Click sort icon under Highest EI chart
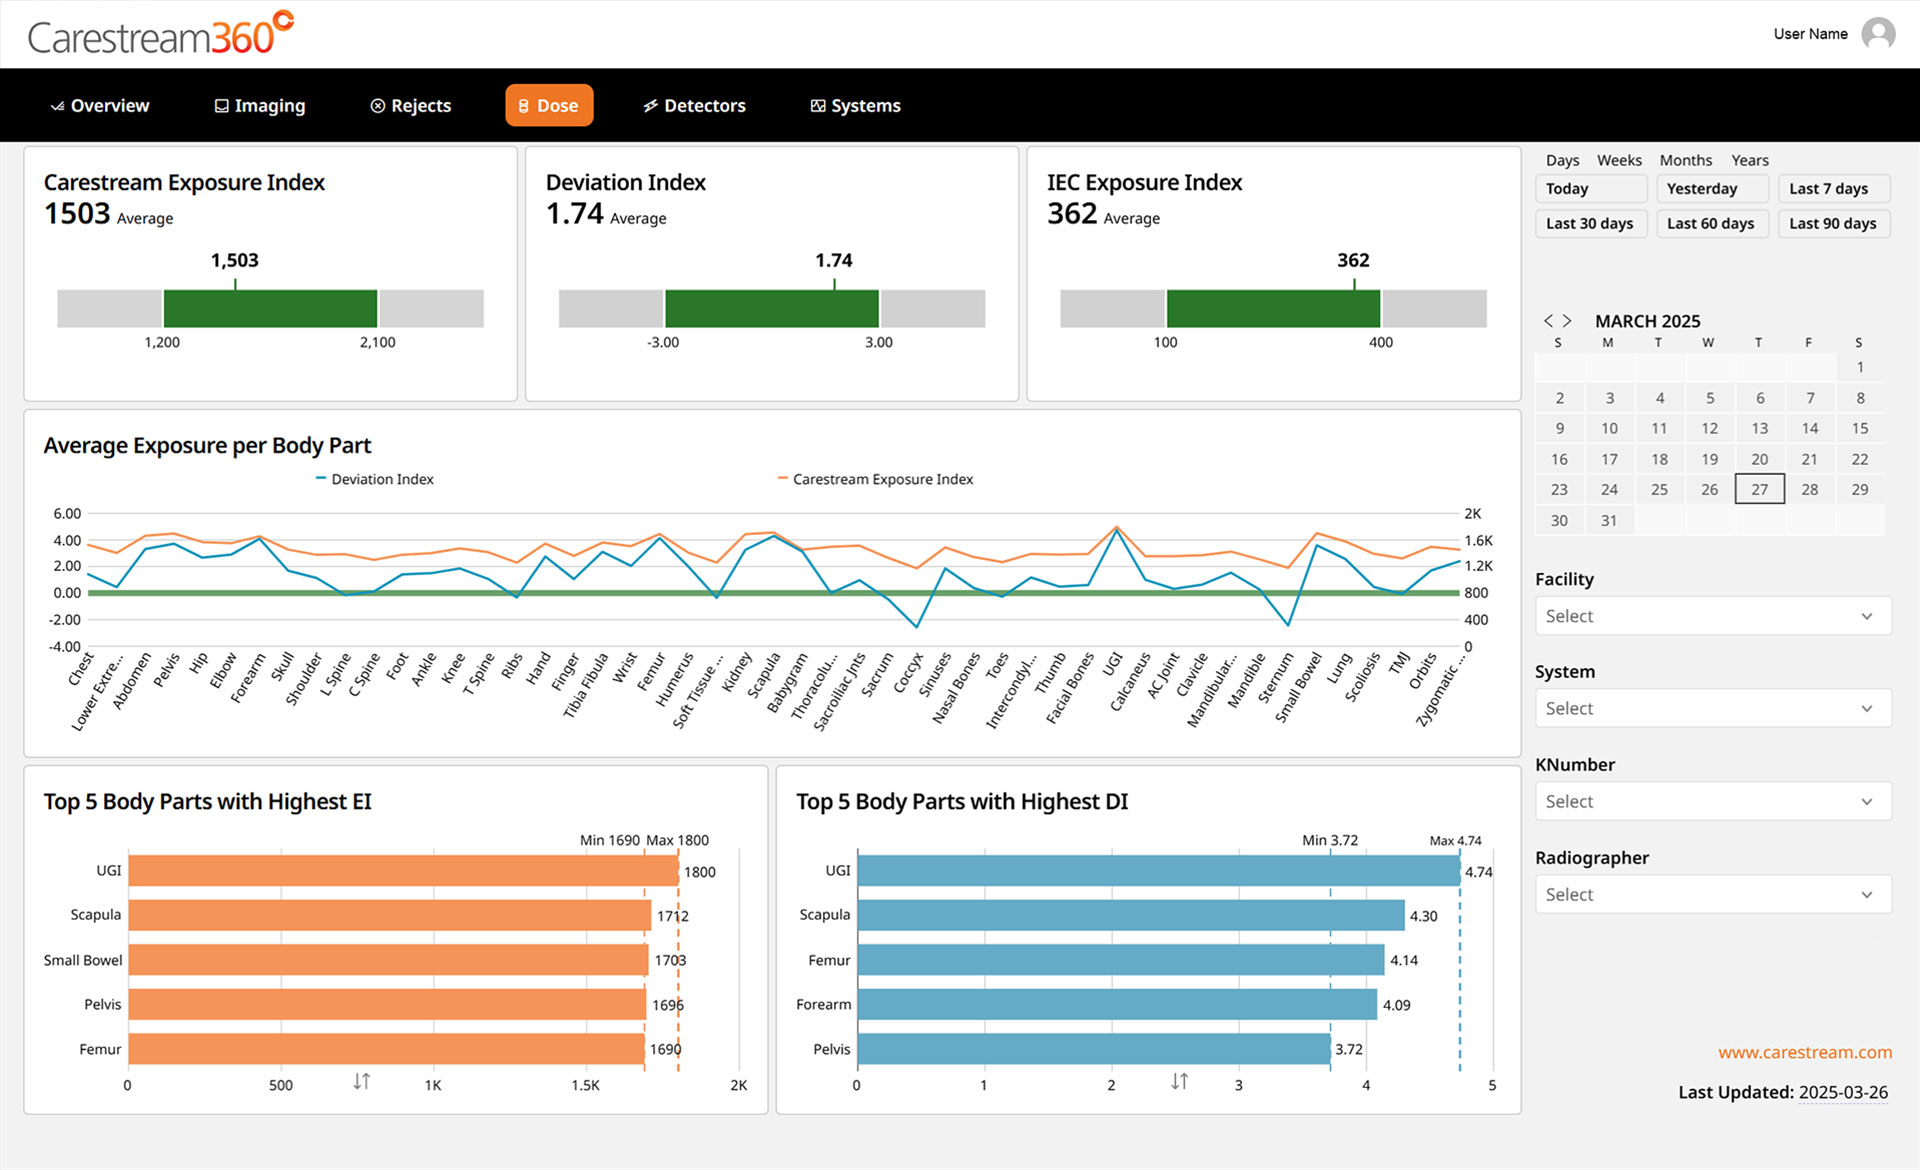Screen dimensions: 1920x1170 point(361,1081)
